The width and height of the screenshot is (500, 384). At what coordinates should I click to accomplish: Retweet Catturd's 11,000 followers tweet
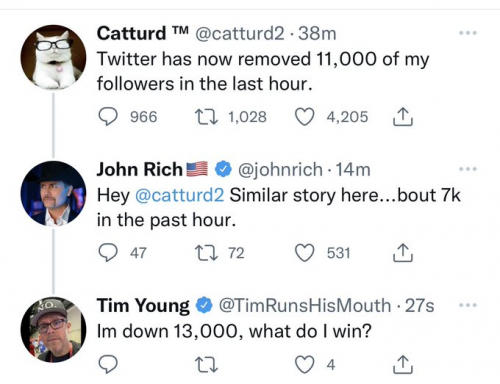[206, 117]
